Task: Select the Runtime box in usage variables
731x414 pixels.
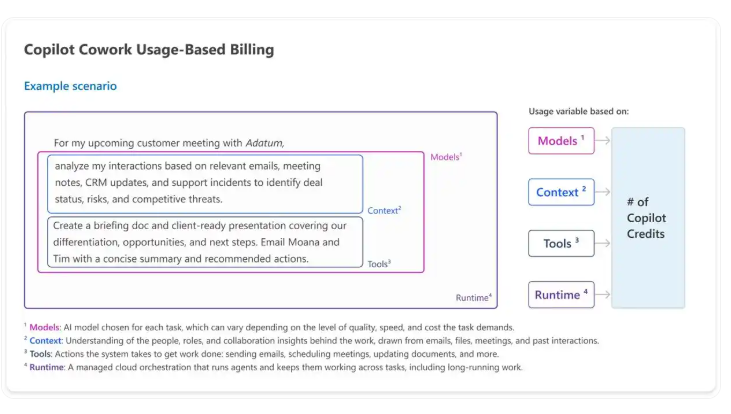Action: pyautogui.click(x=561, y=294)
